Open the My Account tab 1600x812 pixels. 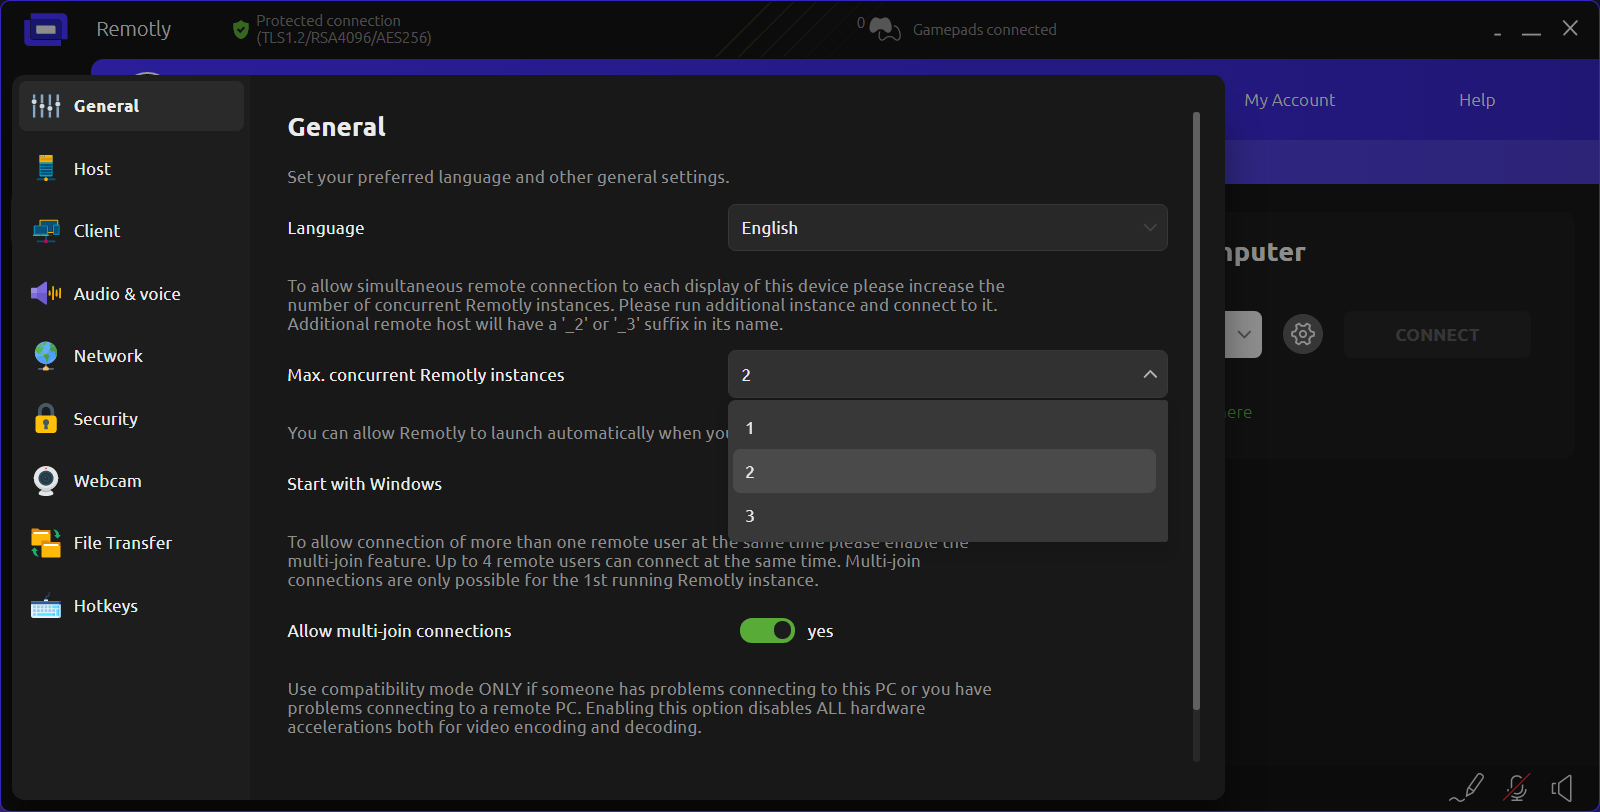pyautogui.click(x=1289, y=100)
